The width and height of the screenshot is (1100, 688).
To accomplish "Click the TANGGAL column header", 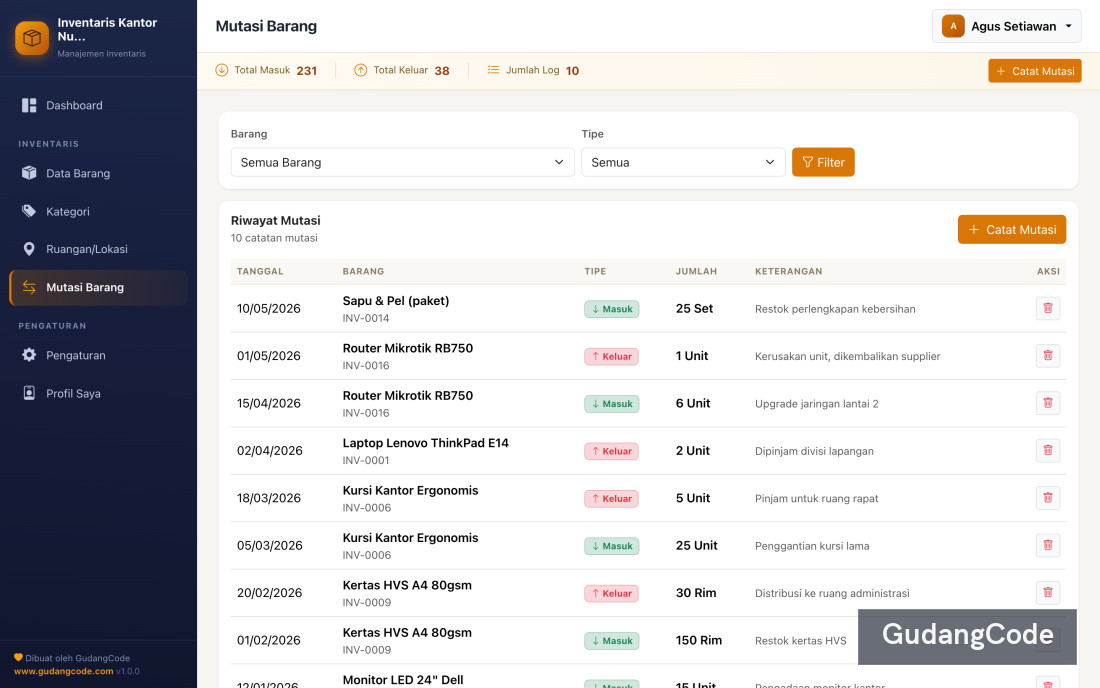I will click(260, 271).
